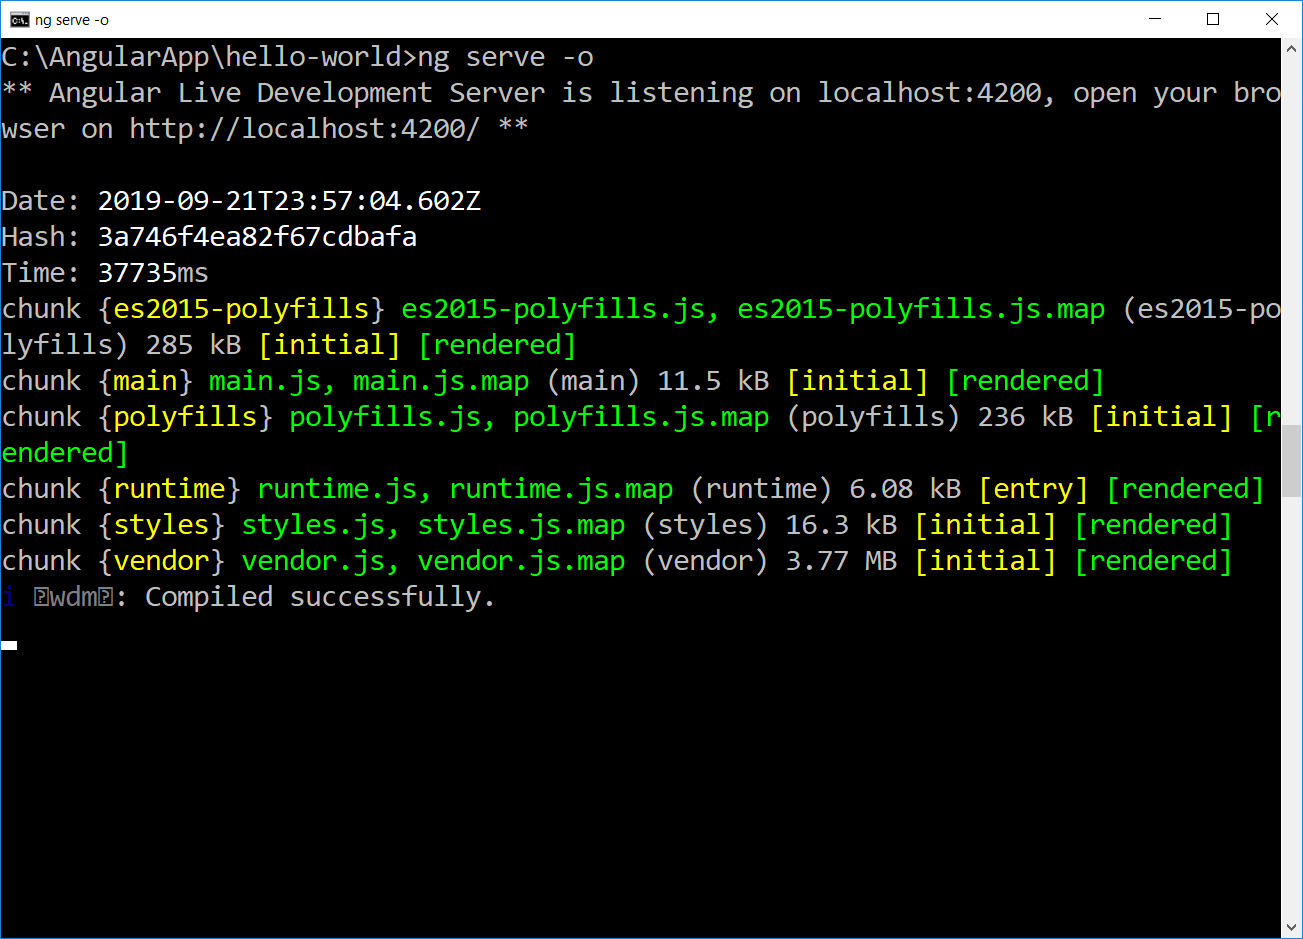1303x939 pixels.
Task: Click the yellow [entry] tag
Action: [x=1033, y=489]
